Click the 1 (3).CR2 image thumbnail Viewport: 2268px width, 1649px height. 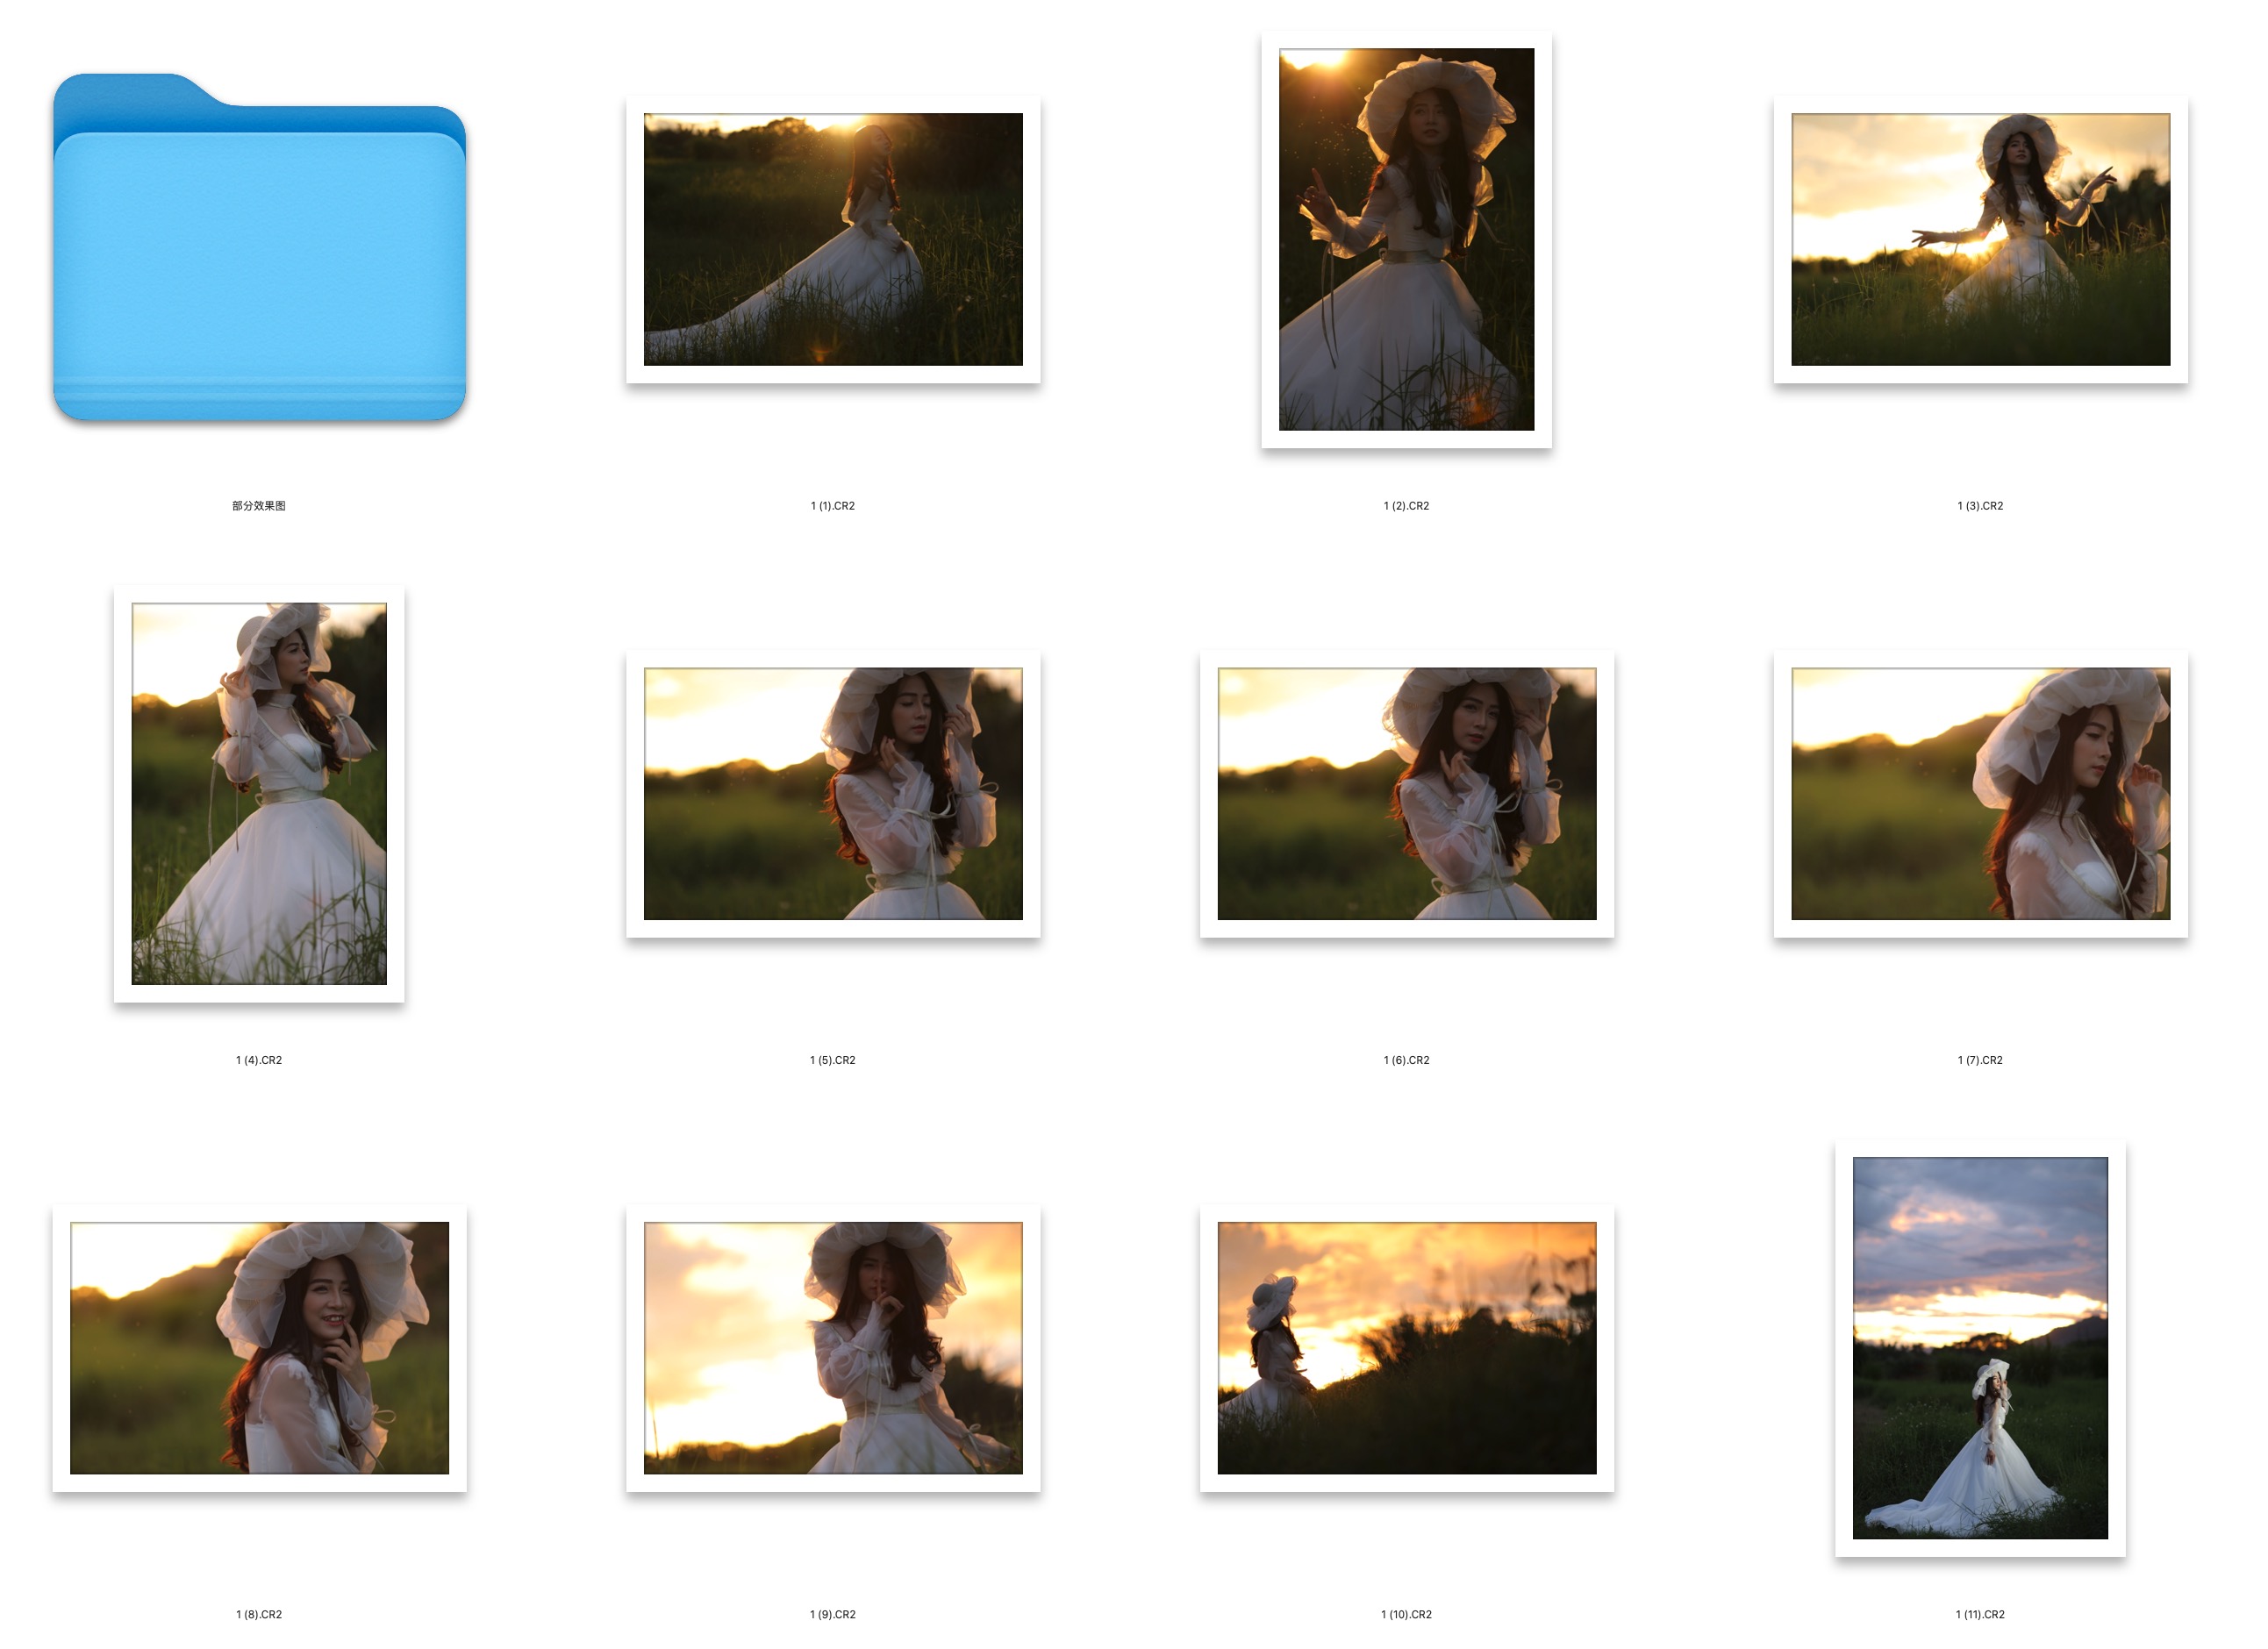[1980, 240]
